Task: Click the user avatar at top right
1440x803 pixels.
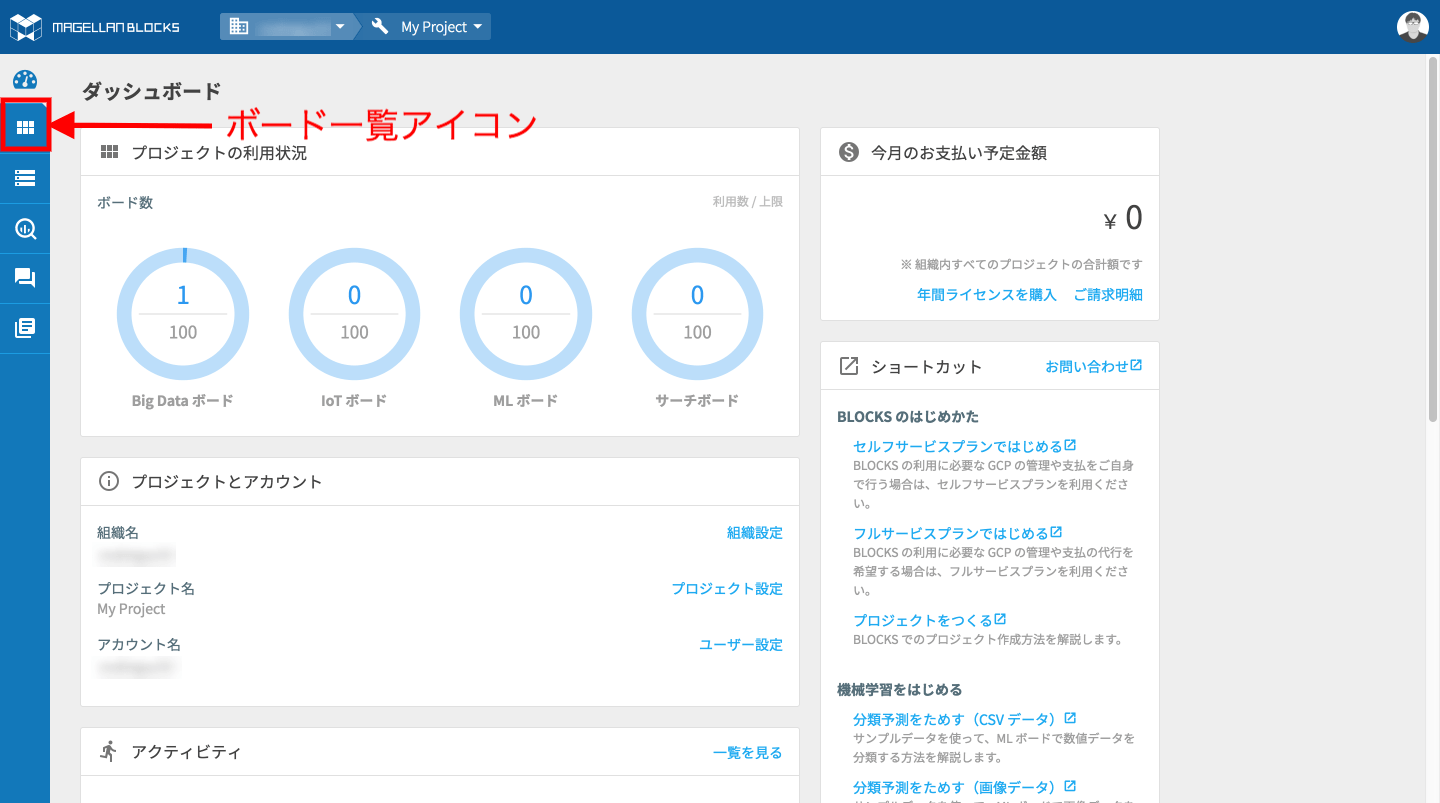Action: (1412, 27)
